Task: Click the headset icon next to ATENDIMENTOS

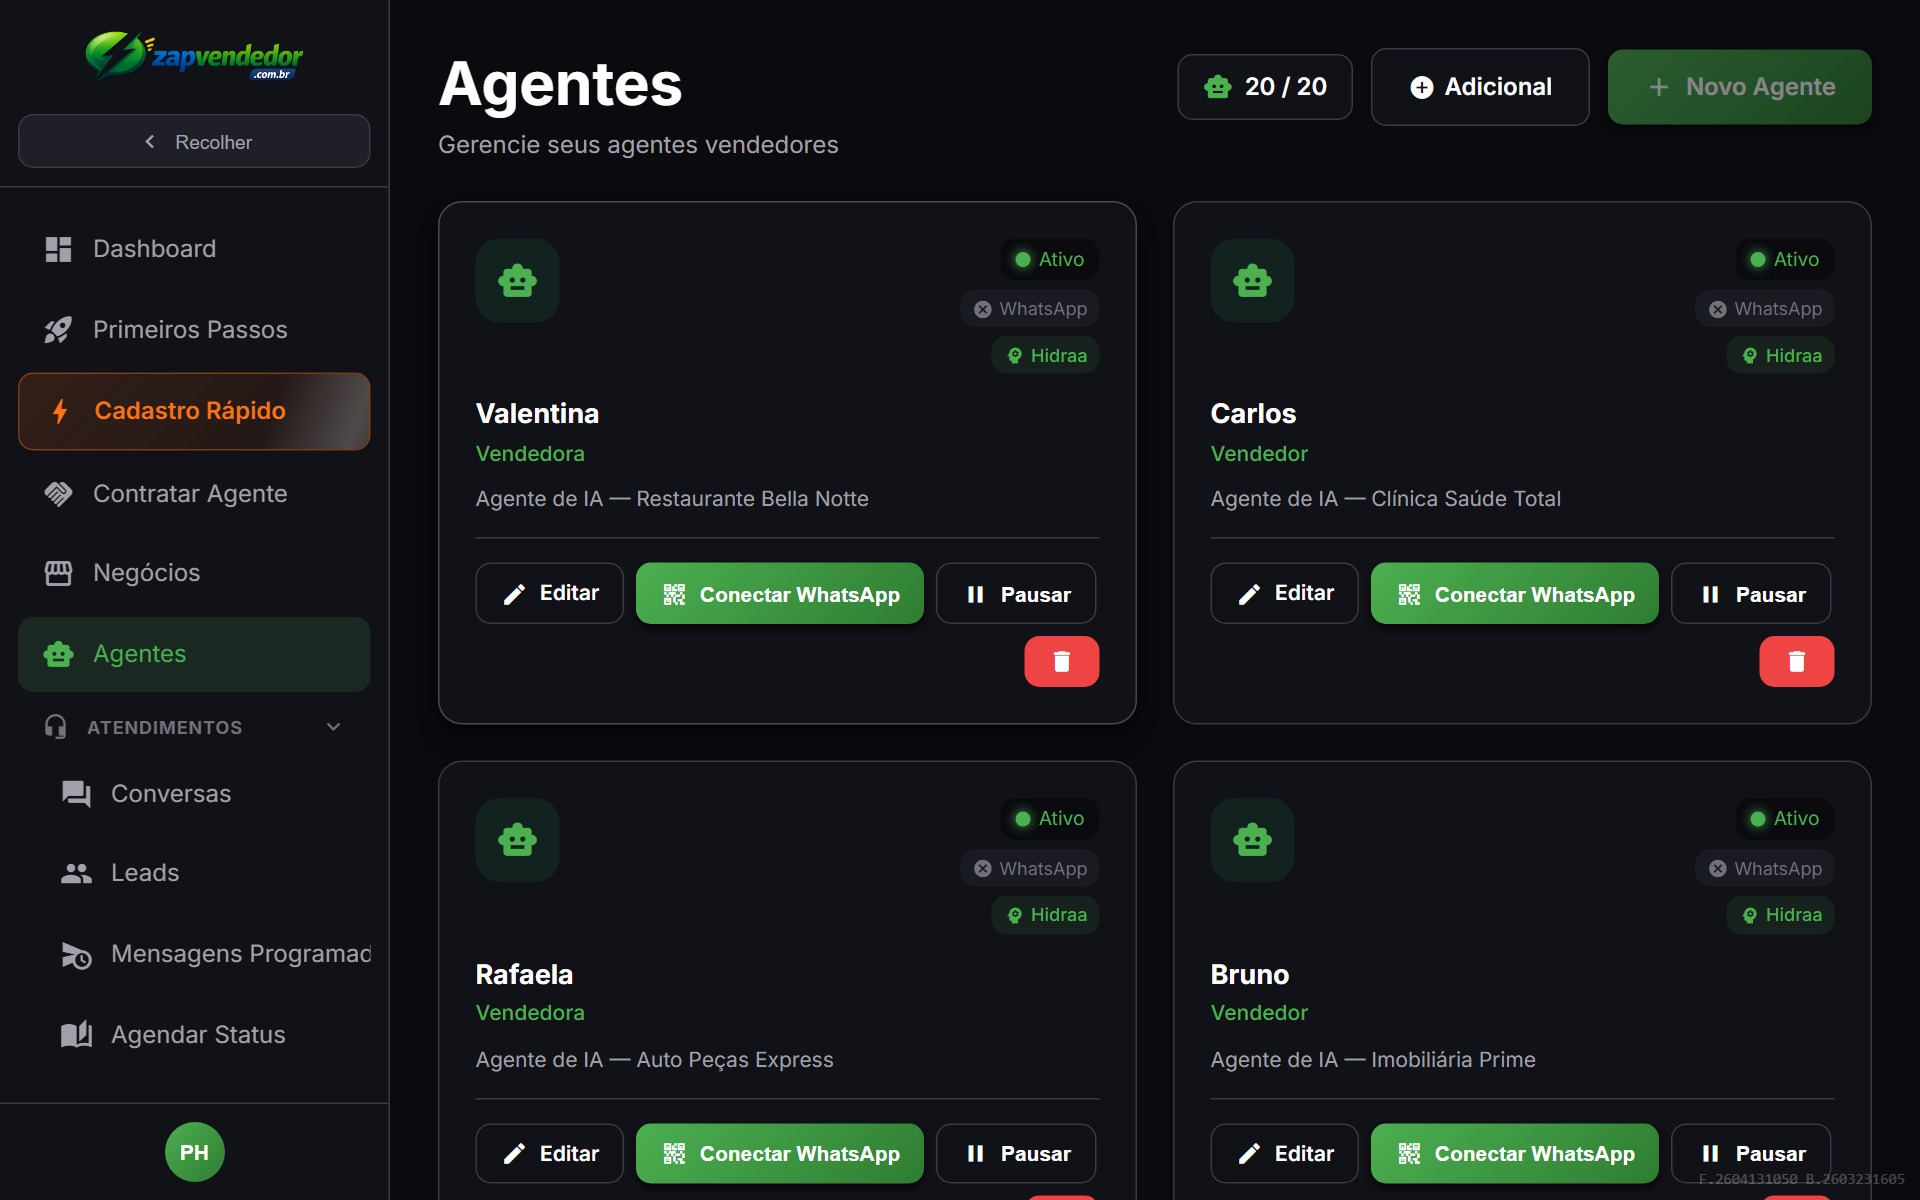Action: pos(56,727)
